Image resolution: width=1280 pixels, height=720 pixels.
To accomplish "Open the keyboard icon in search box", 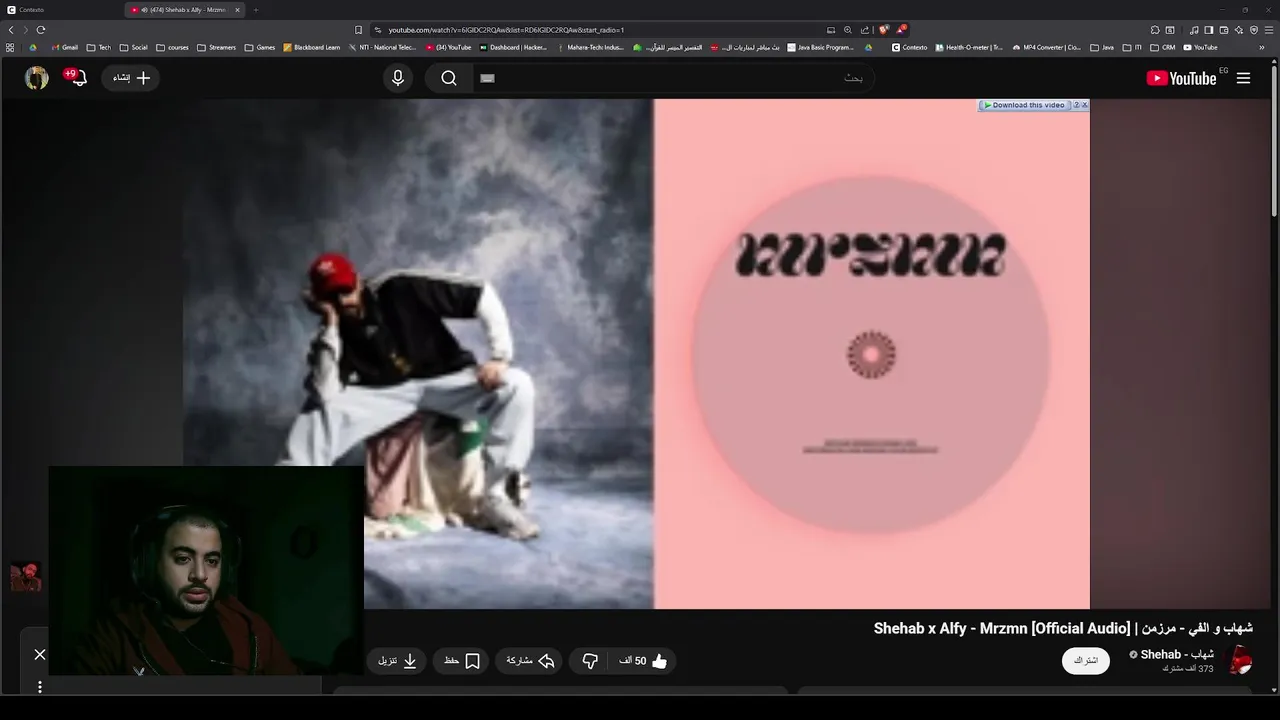I will [487, 78].
